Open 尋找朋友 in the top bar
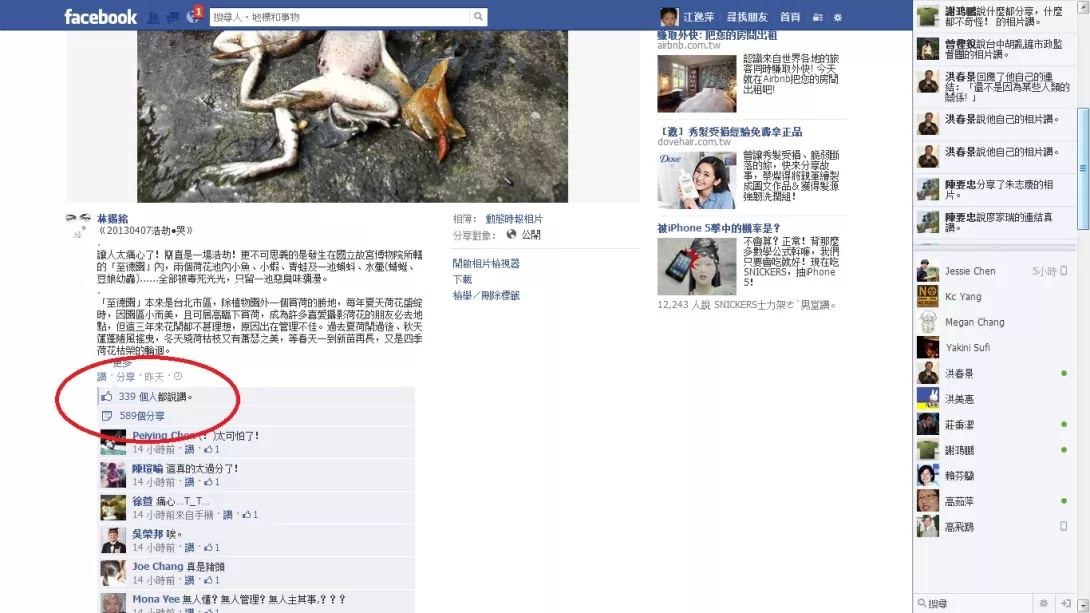 tap(747, 17)
